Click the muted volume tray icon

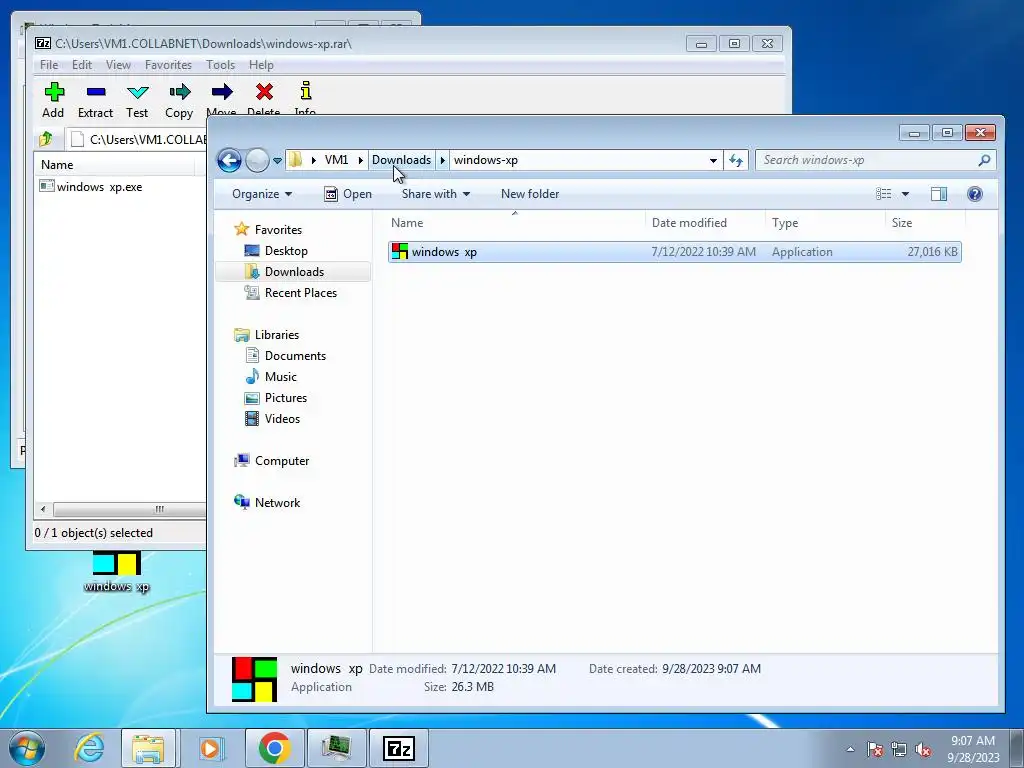pos(923,750)
